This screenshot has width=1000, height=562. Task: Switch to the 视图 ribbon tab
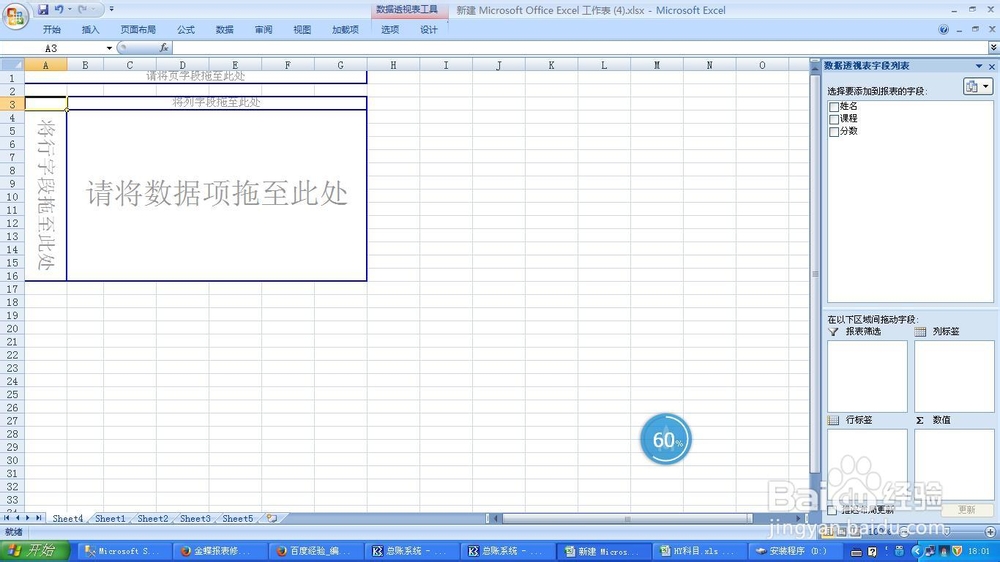click(x=302, y=30)
